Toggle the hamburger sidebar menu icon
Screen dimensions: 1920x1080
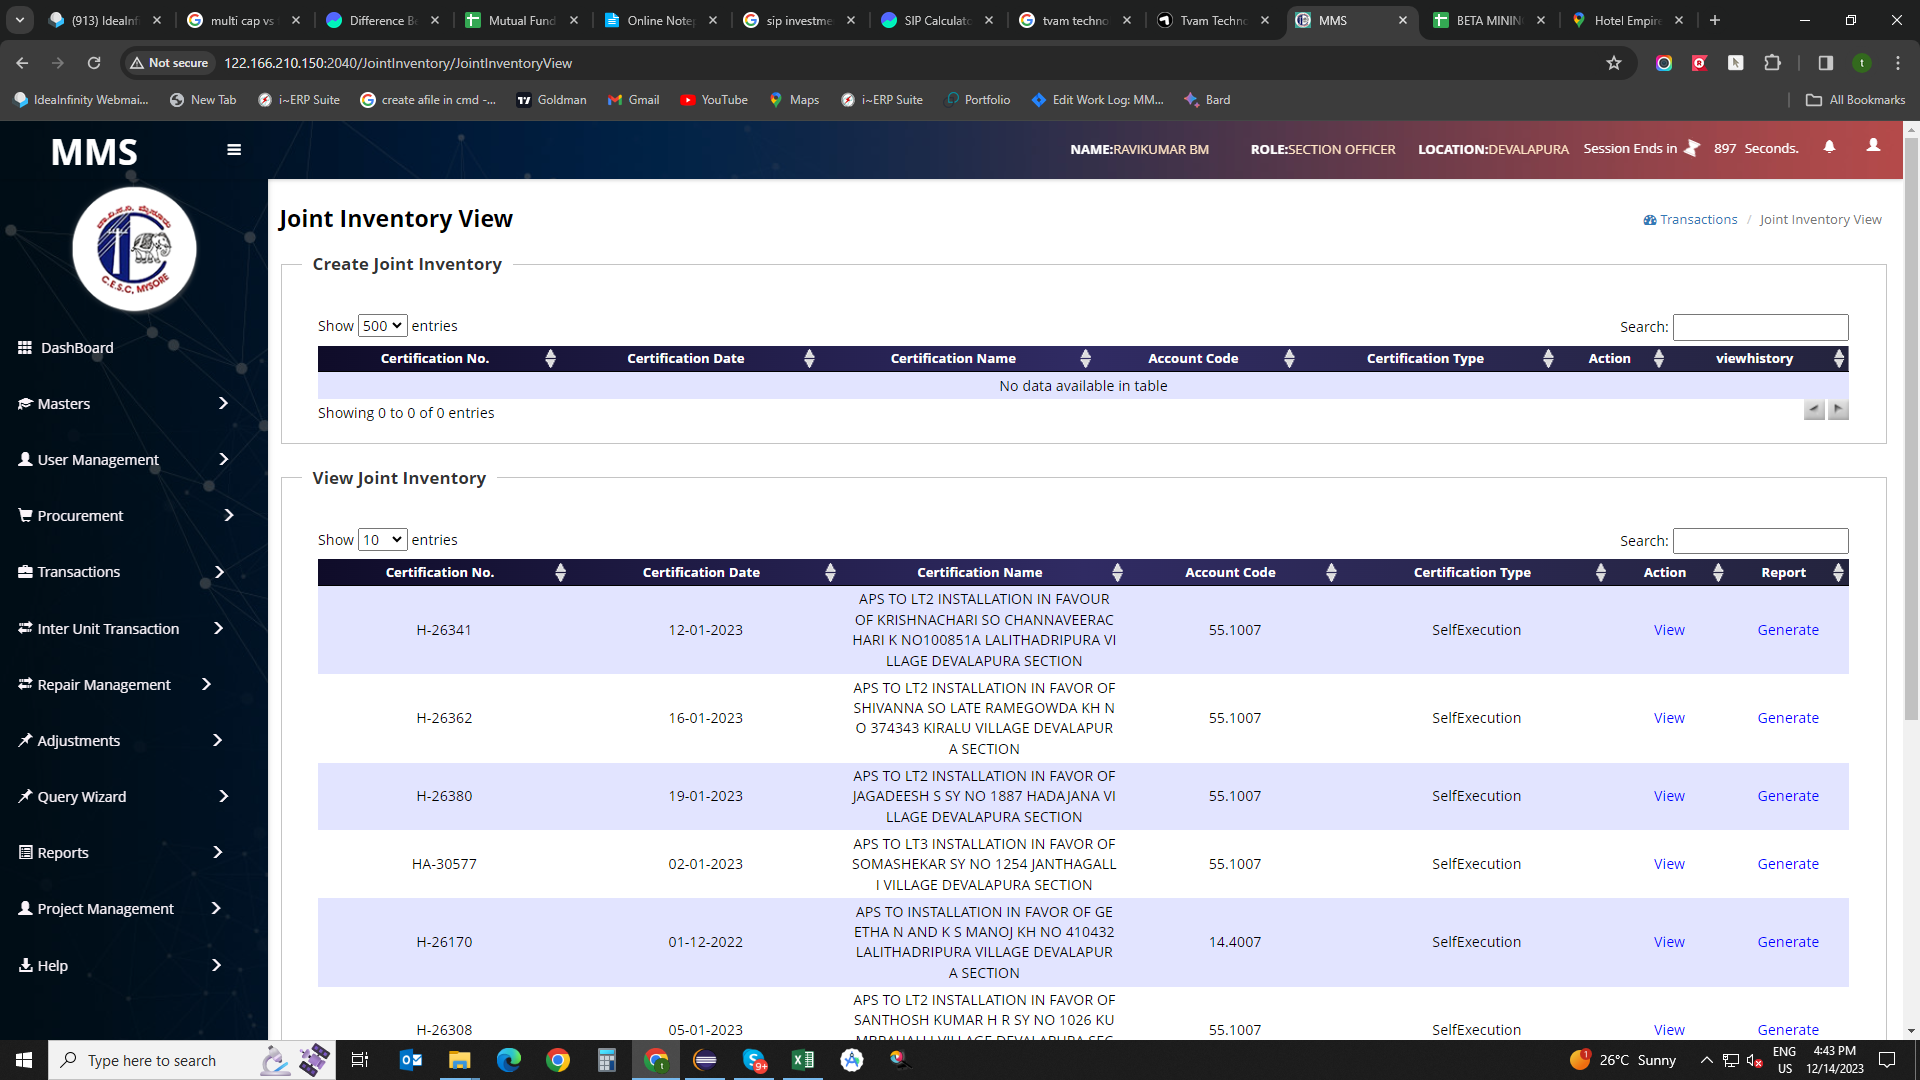(234, 150)
